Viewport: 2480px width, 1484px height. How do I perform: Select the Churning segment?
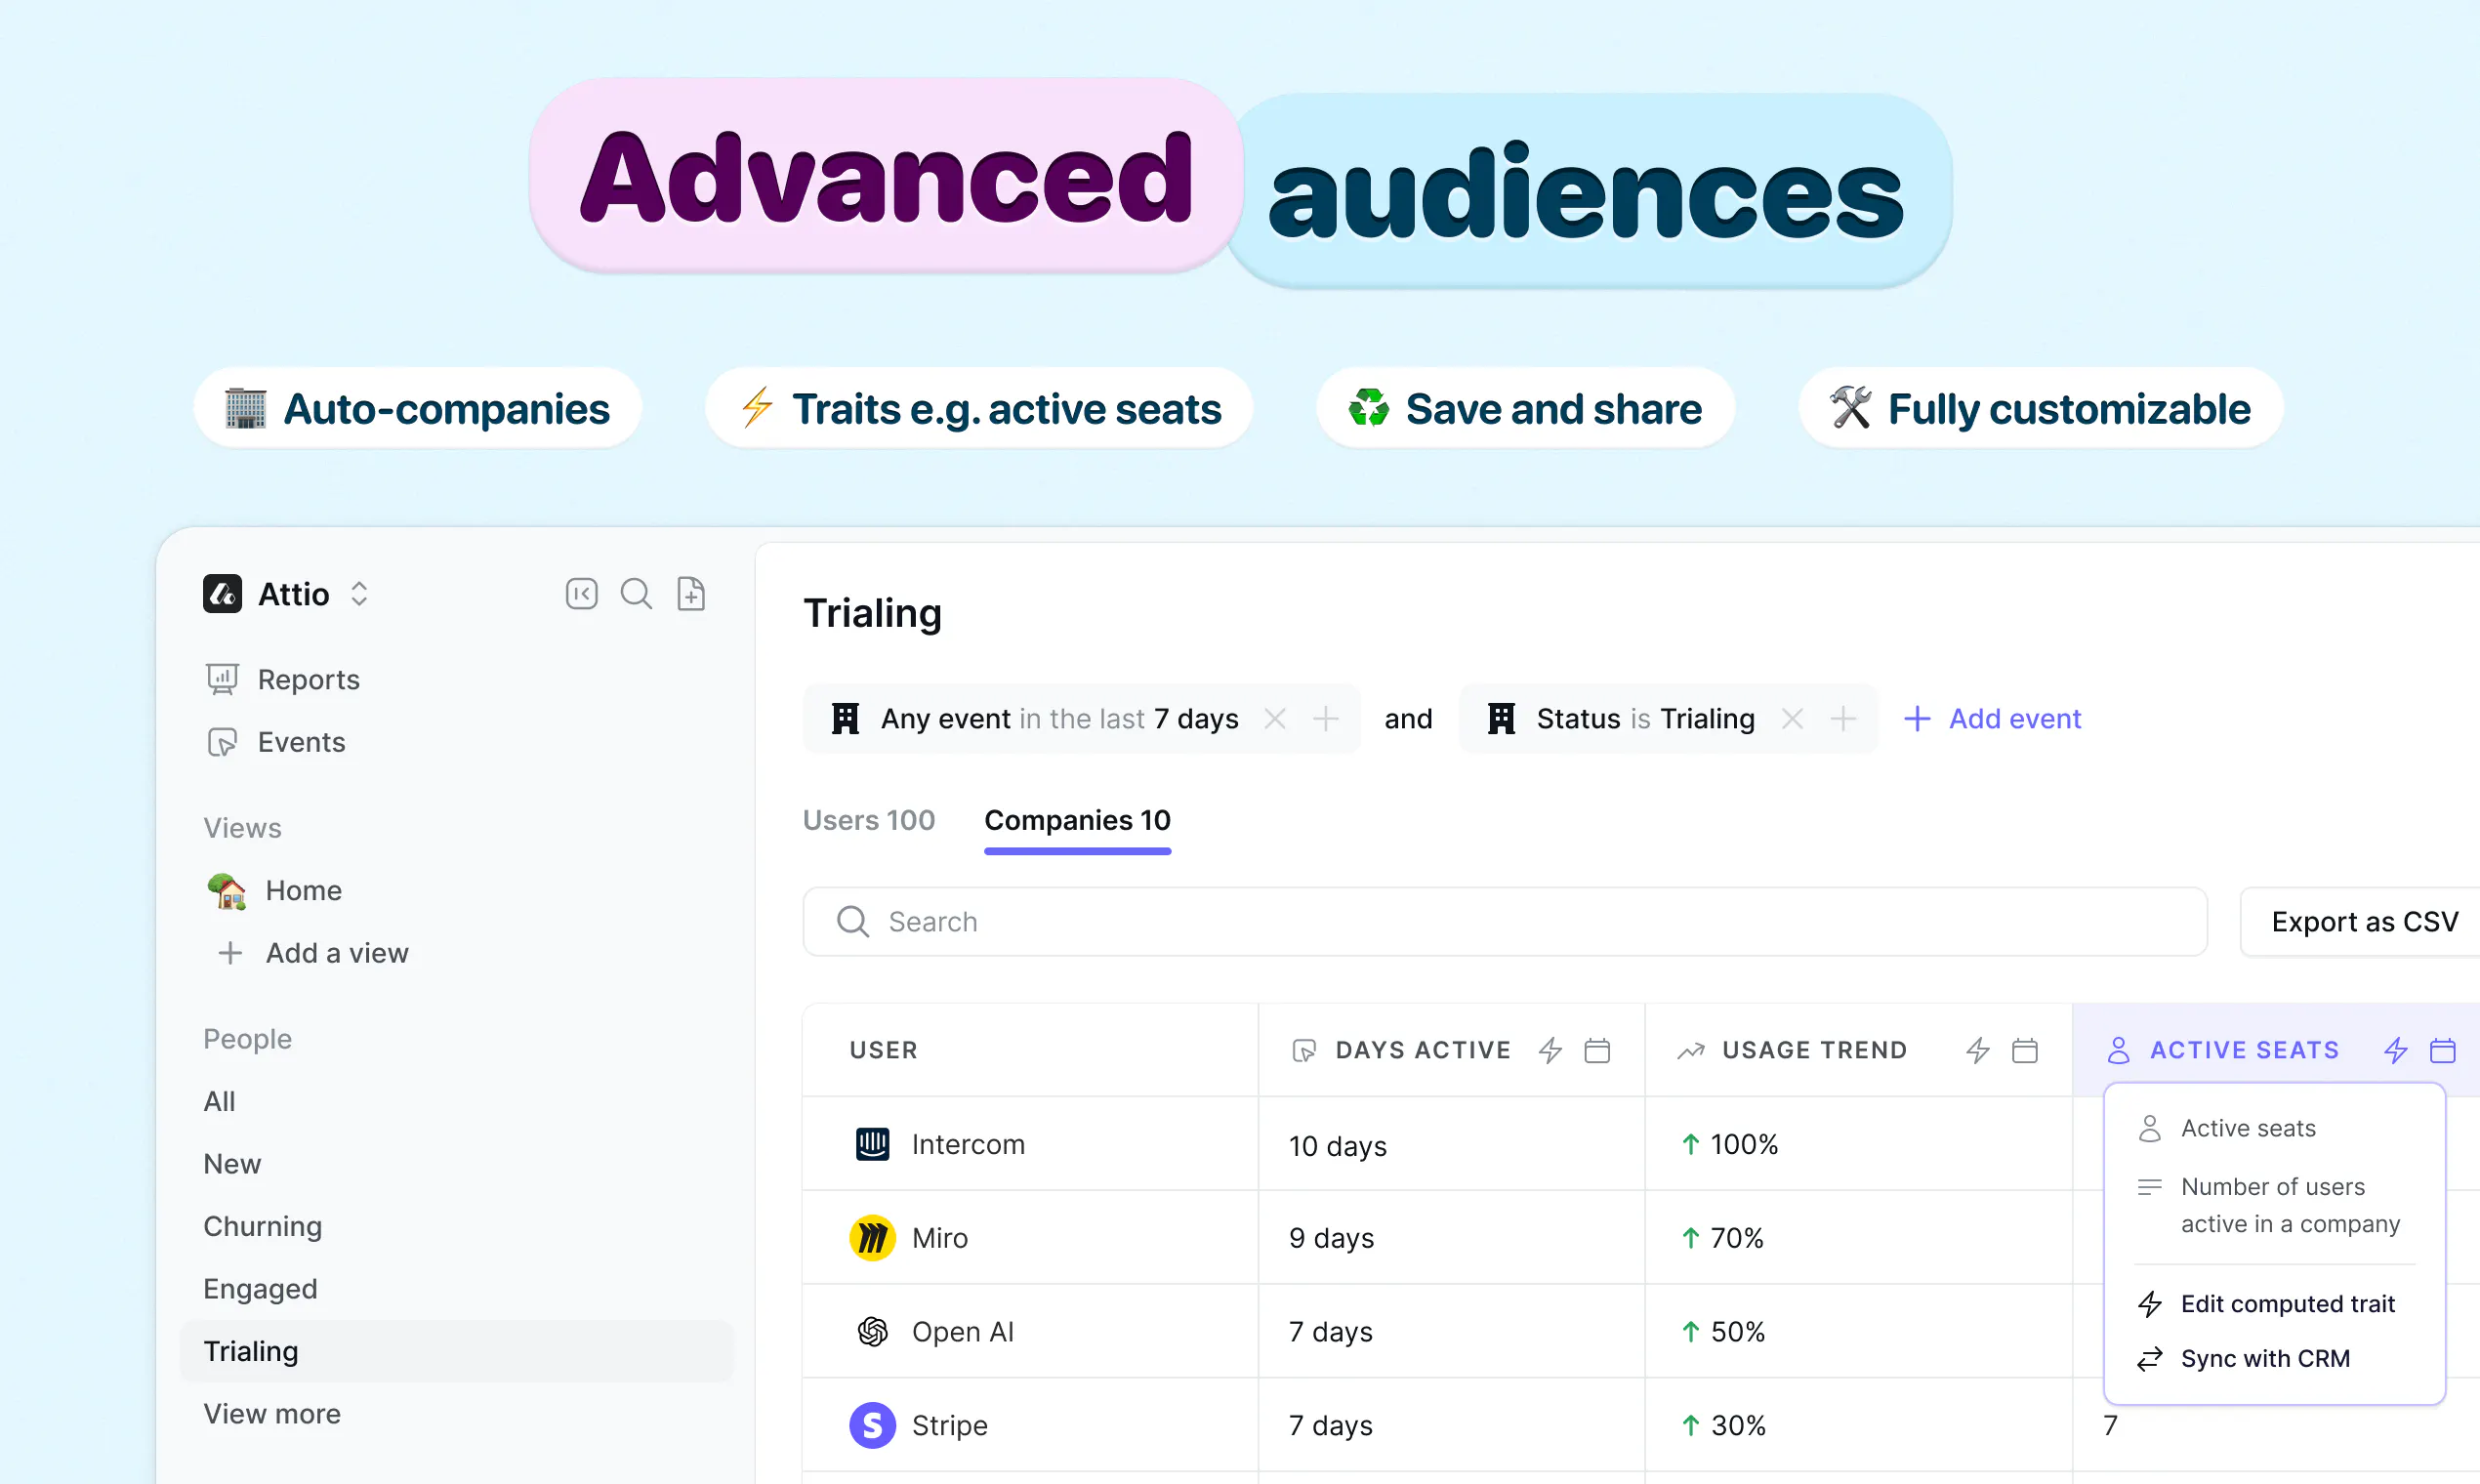point(263,1226)
